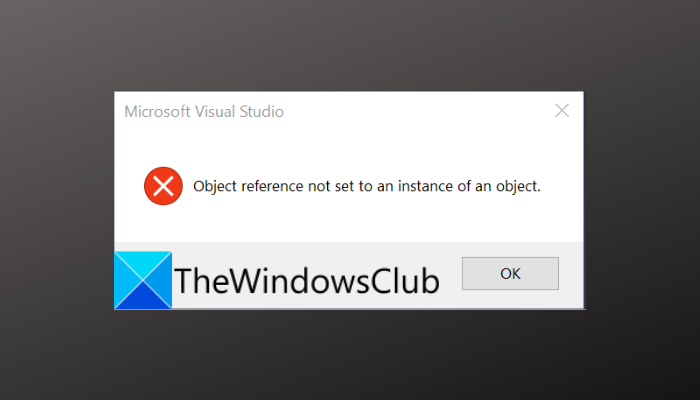Click the empty title bar area of dialog
Viewport: 700px width, 400px height.
(420, 111)
